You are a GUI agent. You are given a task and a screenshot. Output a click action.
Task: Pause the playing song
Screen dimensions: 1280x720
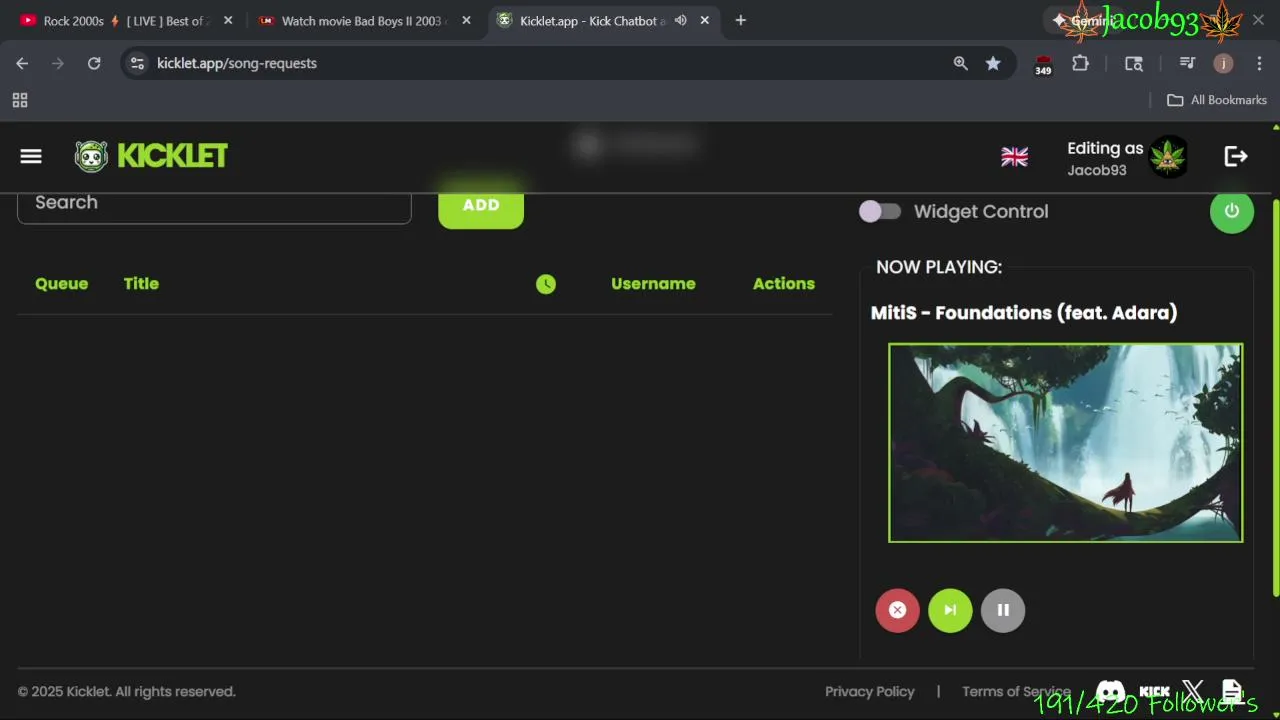tap(1003, 610)
